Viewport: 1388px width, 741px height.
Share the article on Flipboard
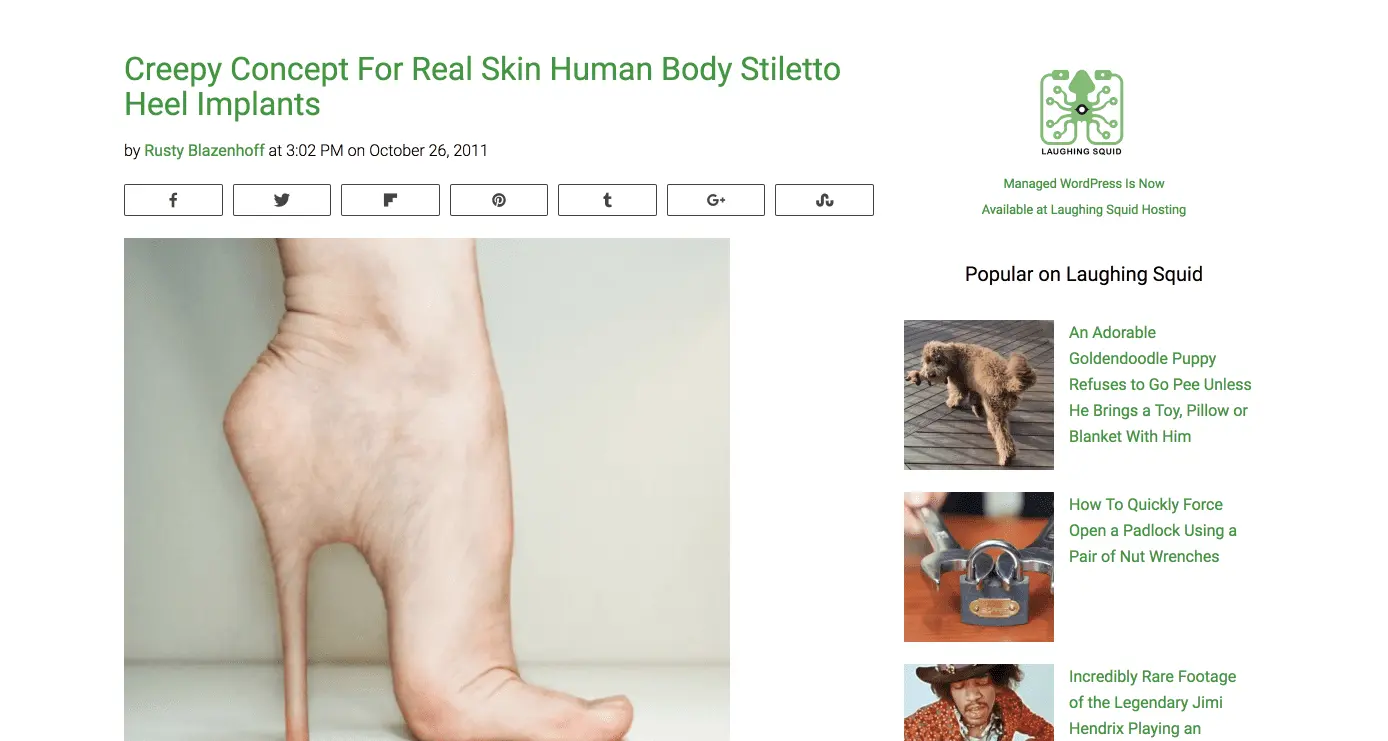point(390,200)
